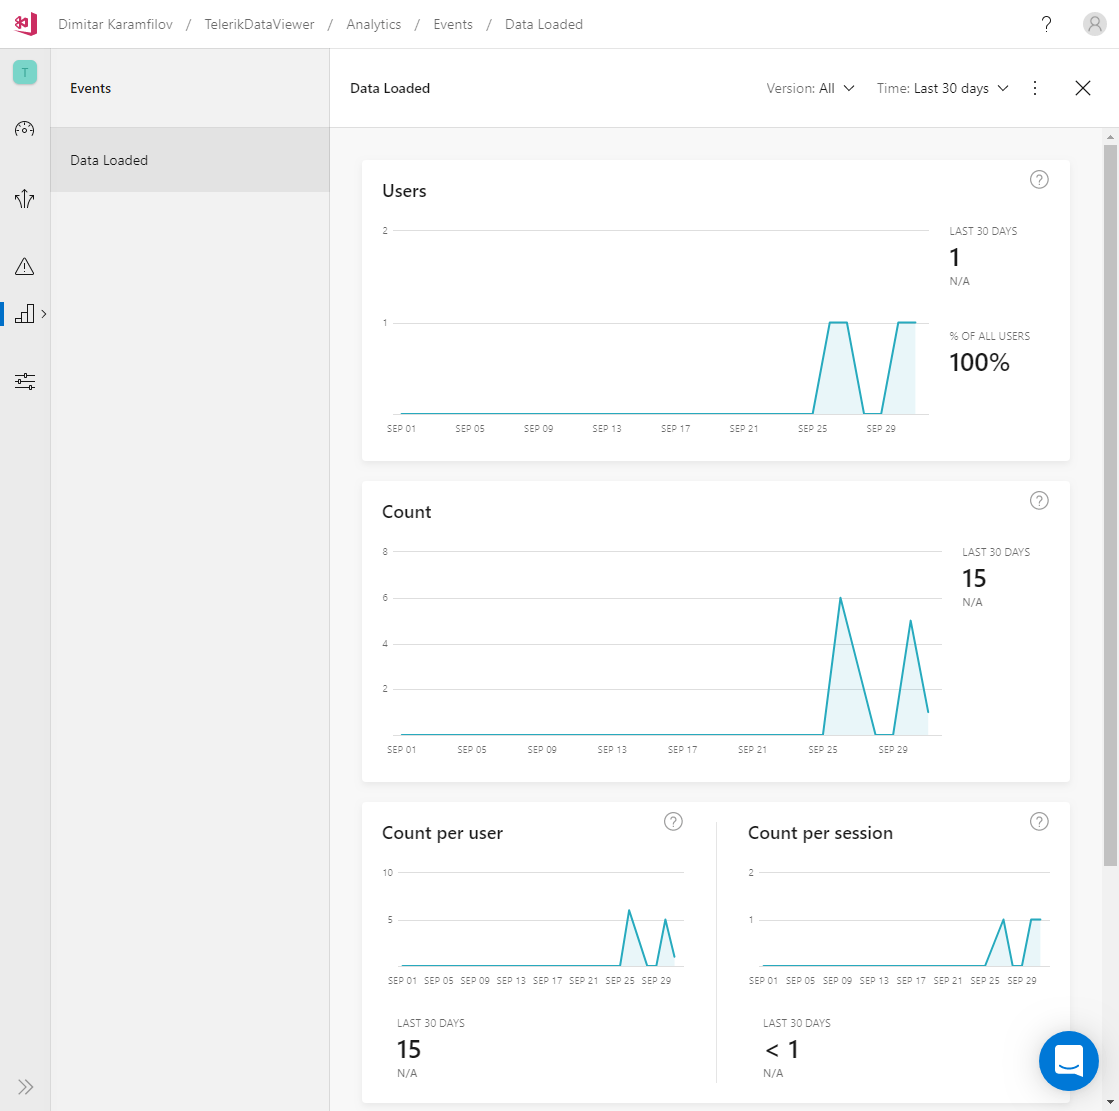Click the Users chart title
Viewport: 1119px width, 1111px height.
(404, 191)
